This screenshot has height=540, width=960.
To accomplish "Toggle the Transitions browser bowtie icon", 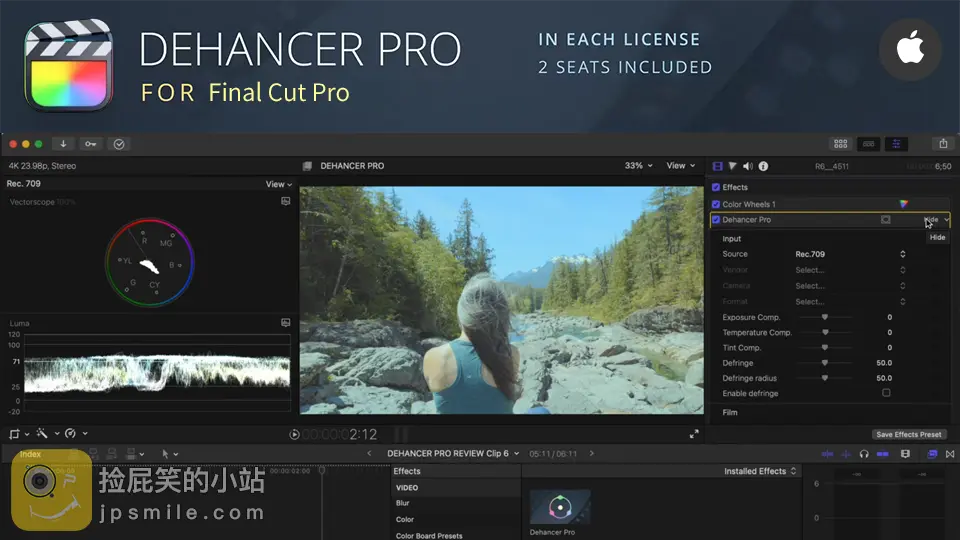I will (950, 454).
